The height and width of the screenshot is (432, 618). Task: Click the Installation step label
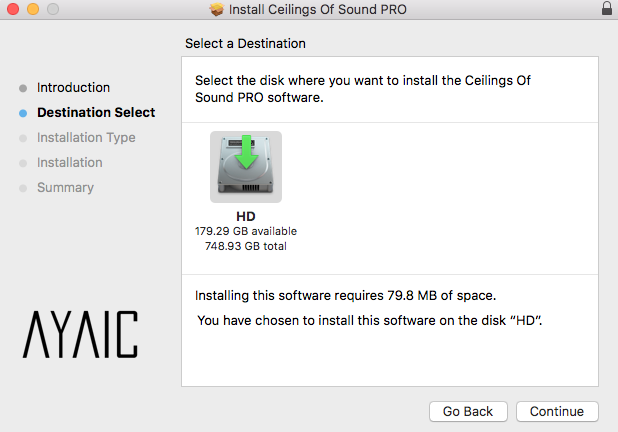[70, 163]
